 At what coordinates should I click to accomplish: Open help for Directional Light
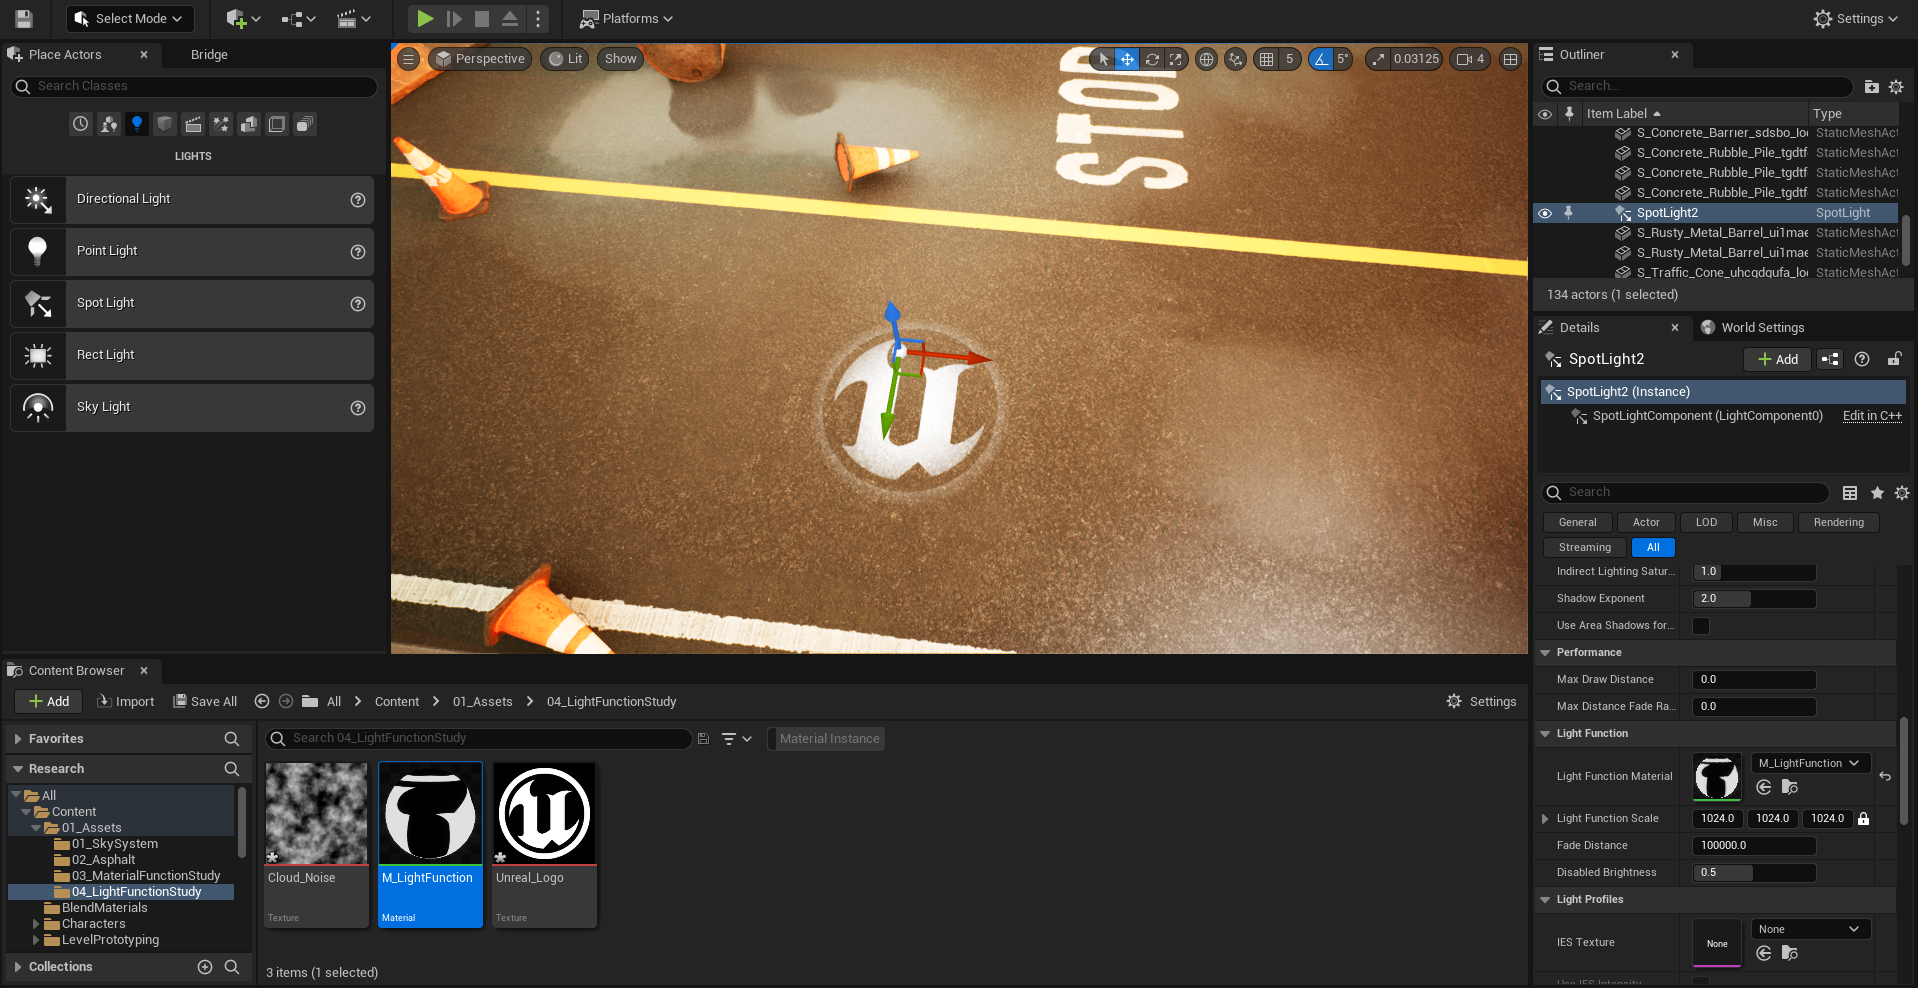[358, 200]
